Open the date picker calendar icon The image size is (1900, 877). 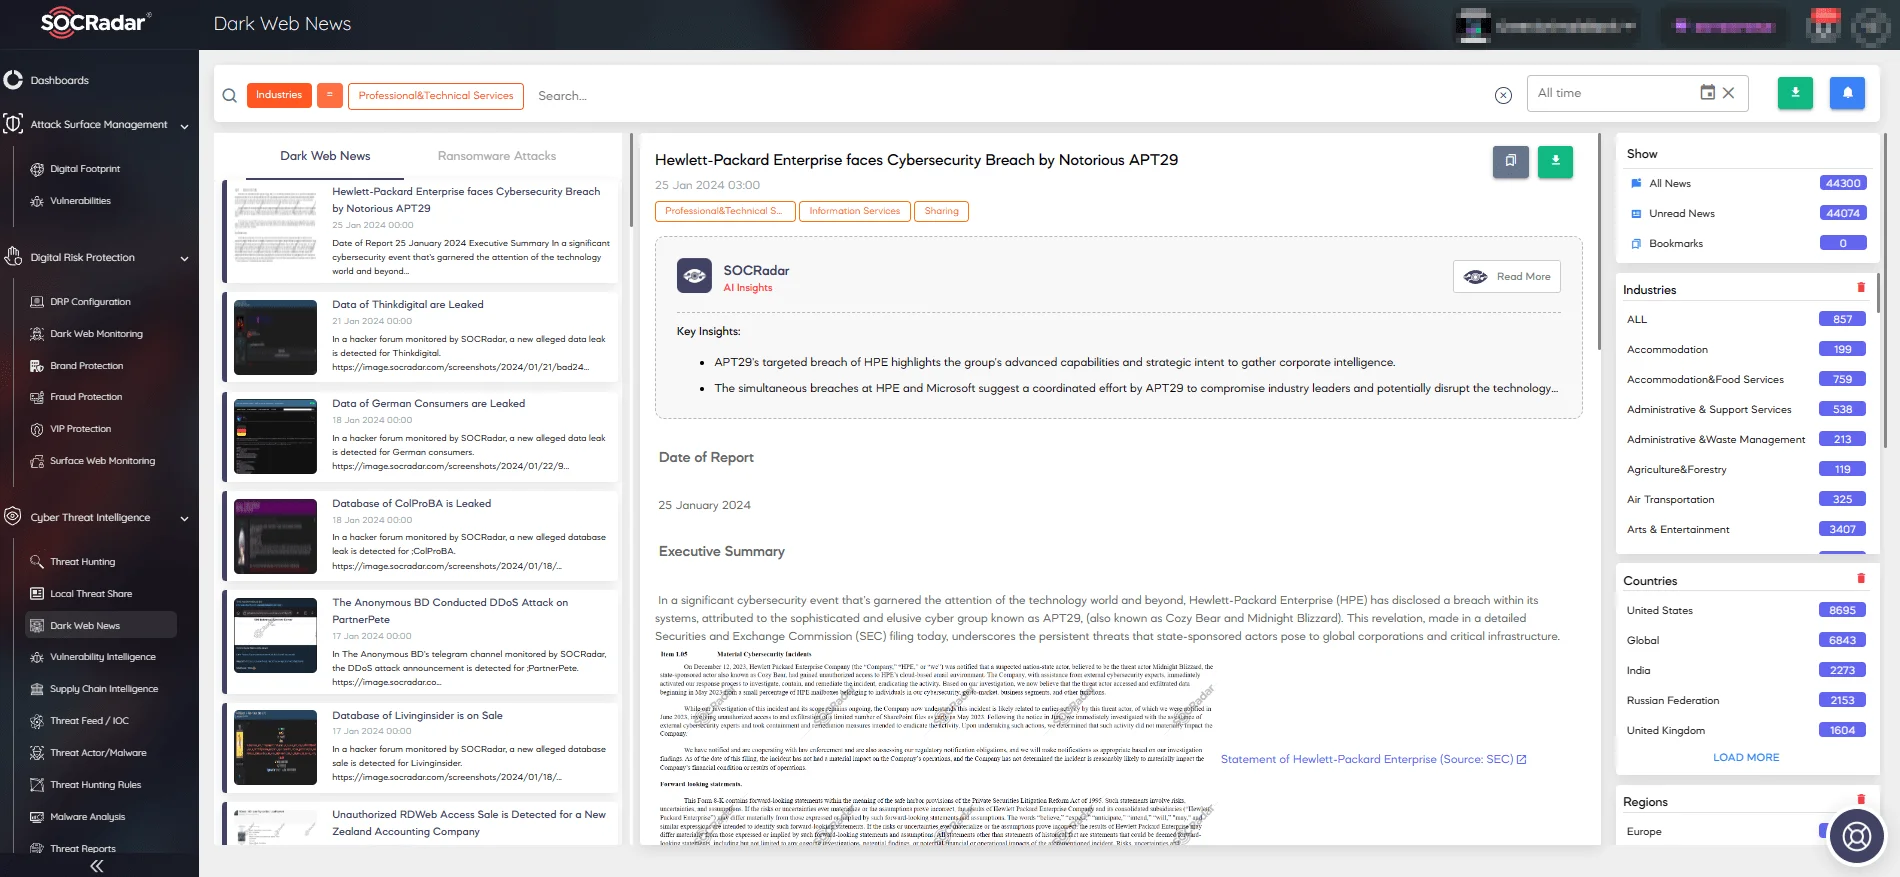(1708, 92)
